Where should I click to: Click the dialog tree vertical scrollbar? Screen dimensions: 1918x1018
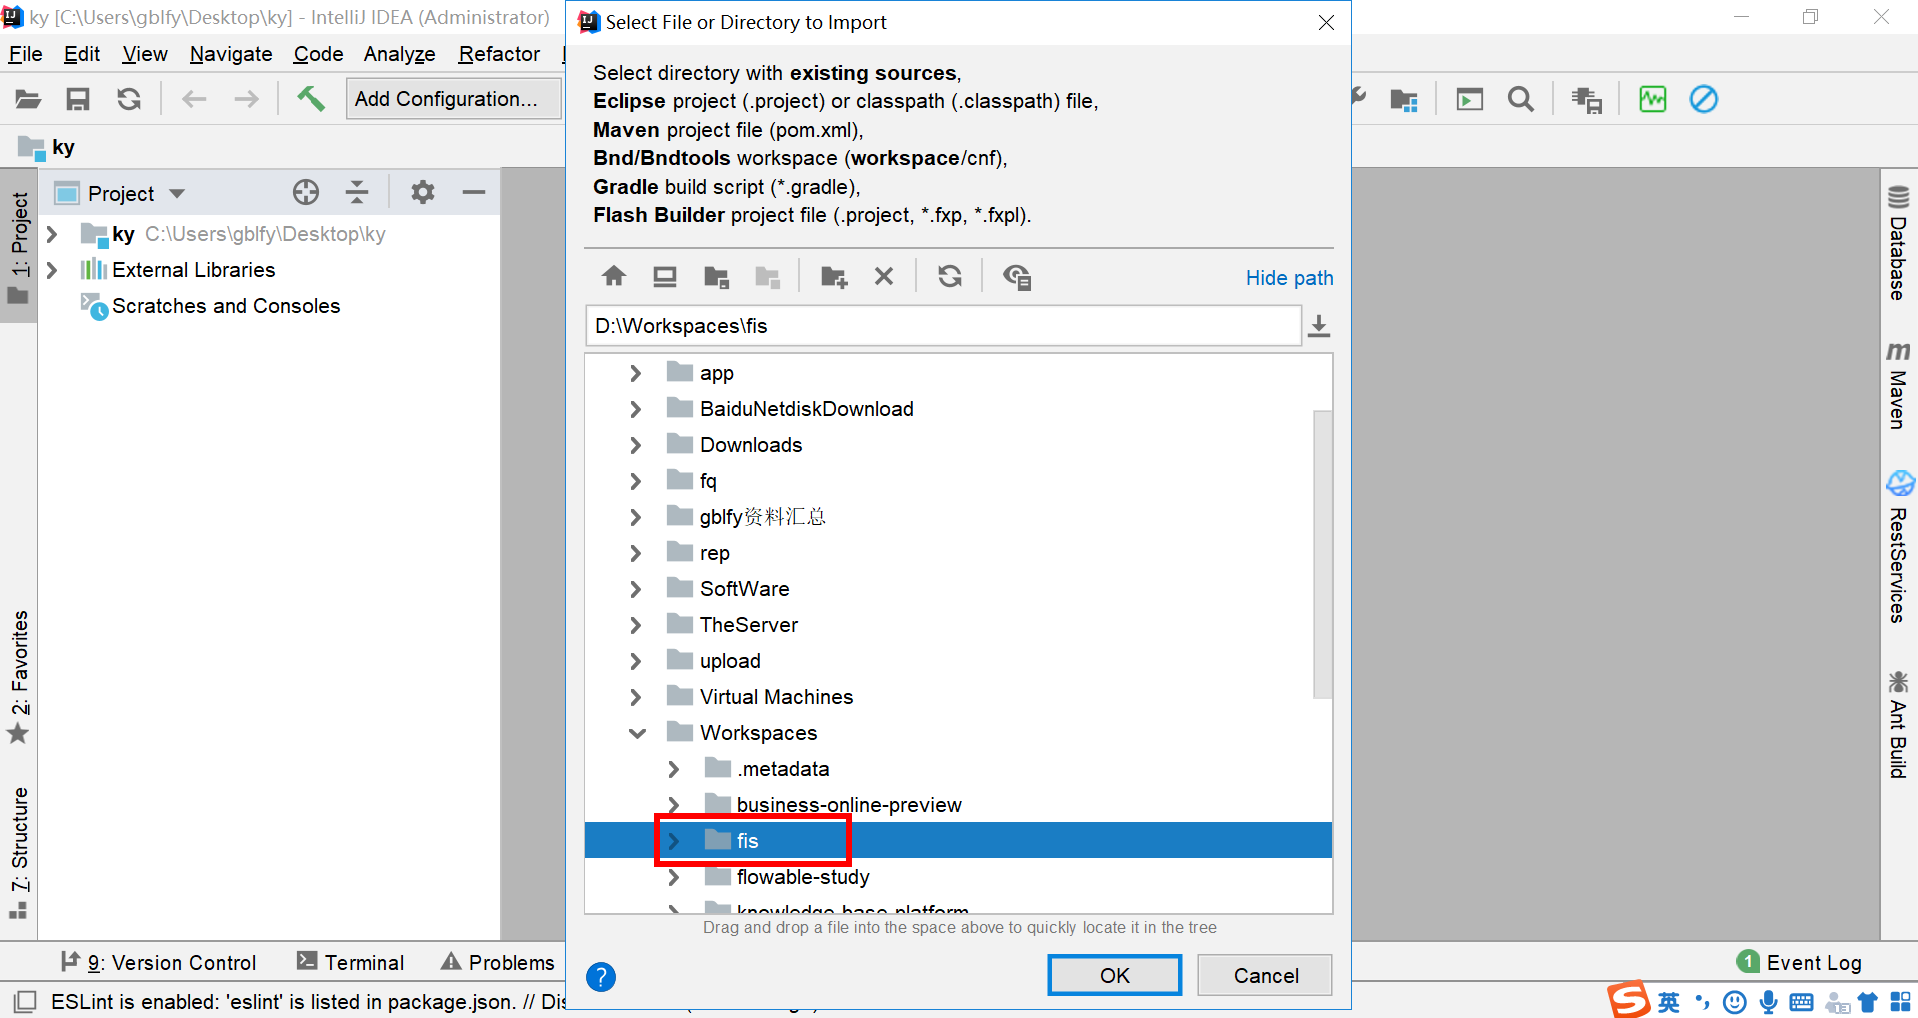pos(1322,554)
